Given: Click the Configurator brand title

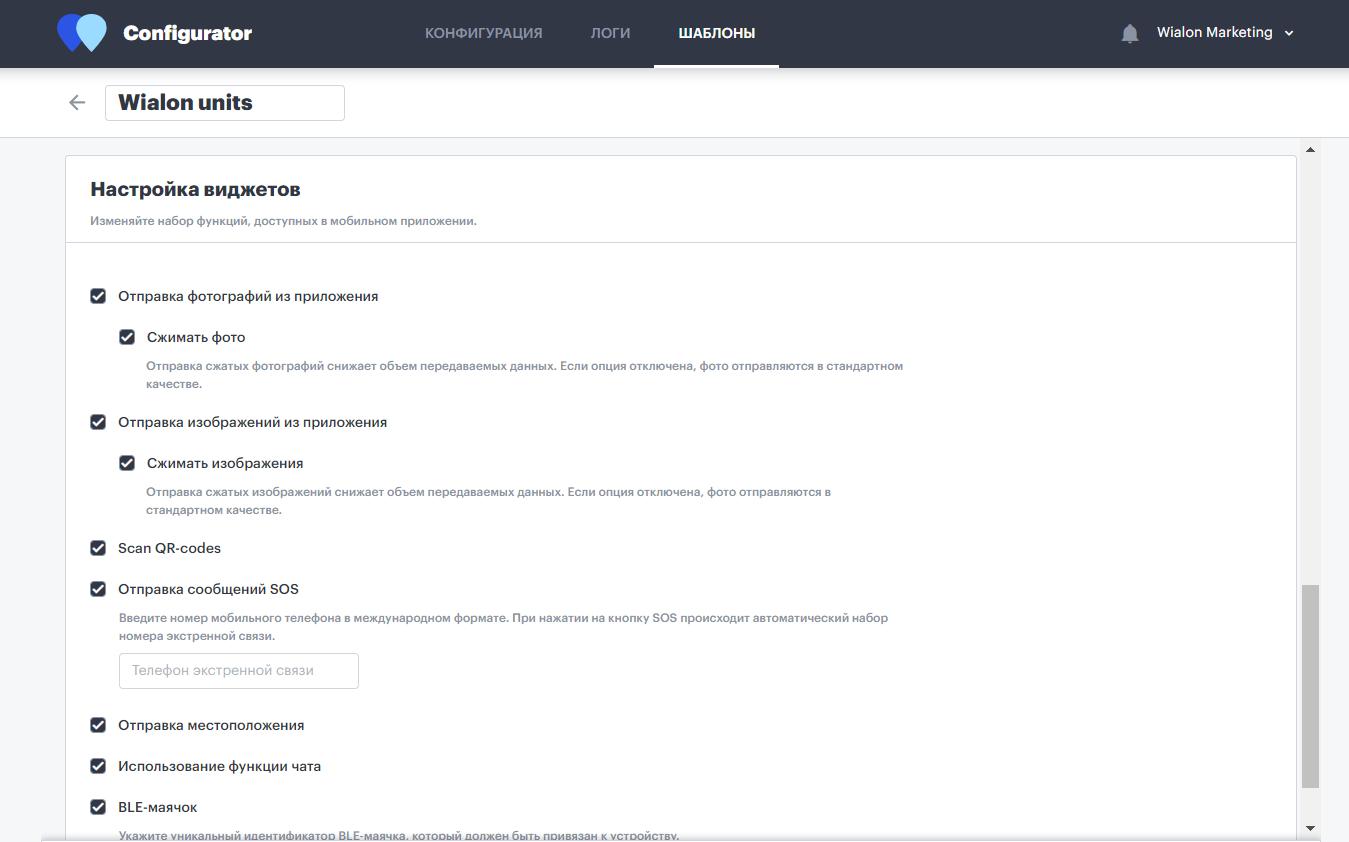Looking at the screenshot, I should click(x=188, y=33).
